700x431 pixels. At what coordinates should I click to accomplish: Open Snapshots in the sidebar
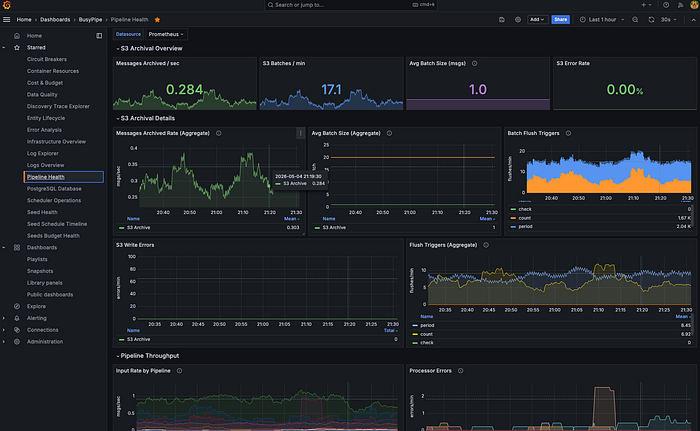[40, 271]
